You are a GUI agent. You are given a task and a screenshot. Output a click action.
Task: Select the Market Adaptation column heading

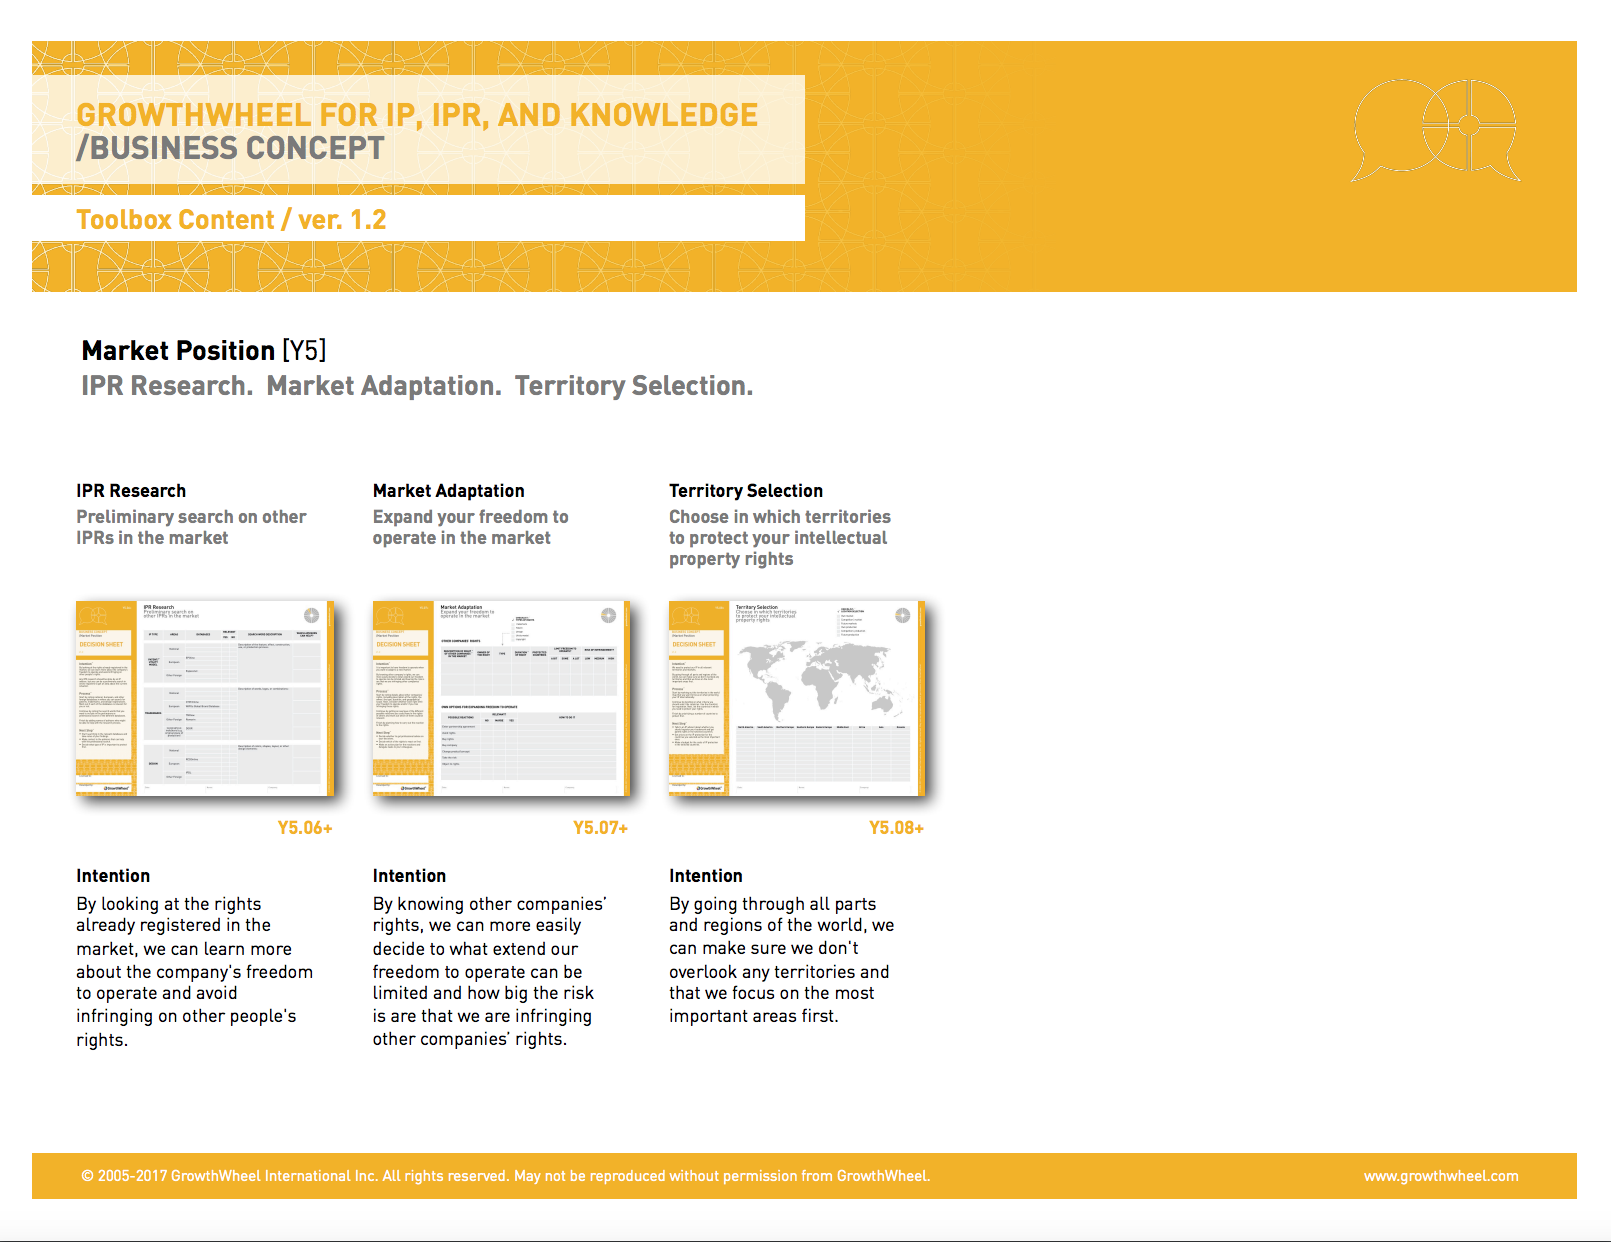pos(448,491)
